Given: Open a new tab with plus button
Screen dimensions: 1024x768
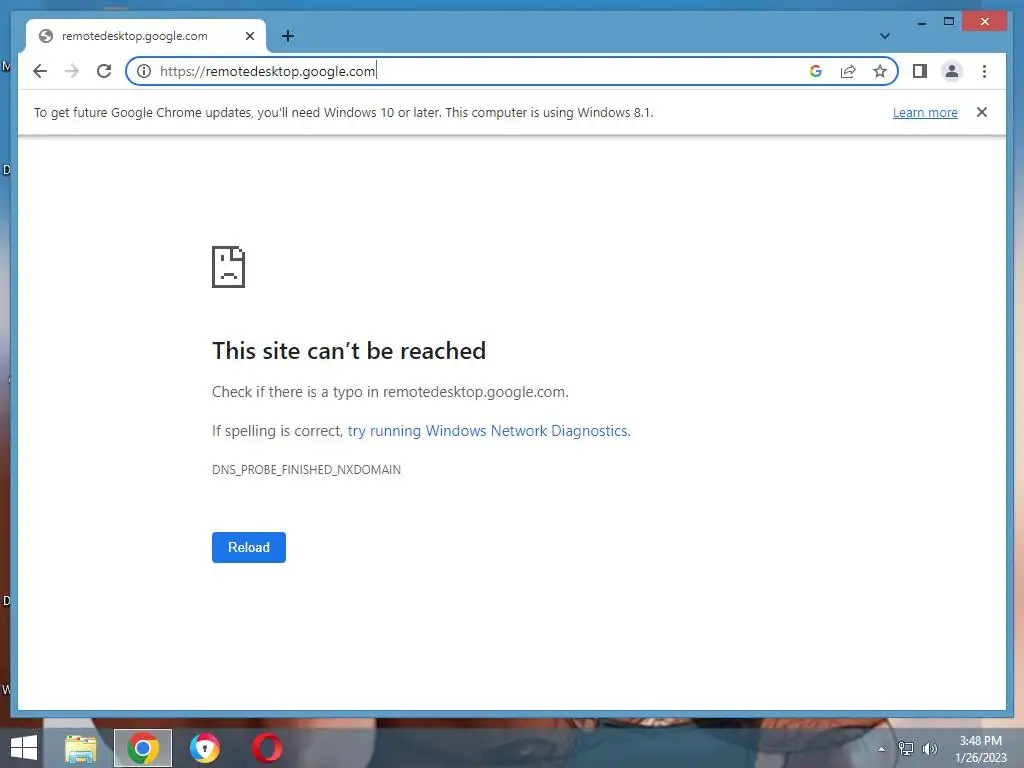Looking at the screenshot, I should [x=288, y=36].
